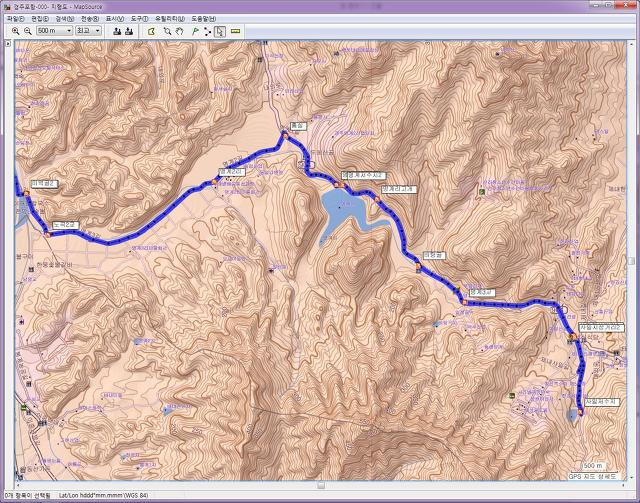
Task: Click the waypoint marker by the 사일시장거리2 label
Action: coord(573,336)
